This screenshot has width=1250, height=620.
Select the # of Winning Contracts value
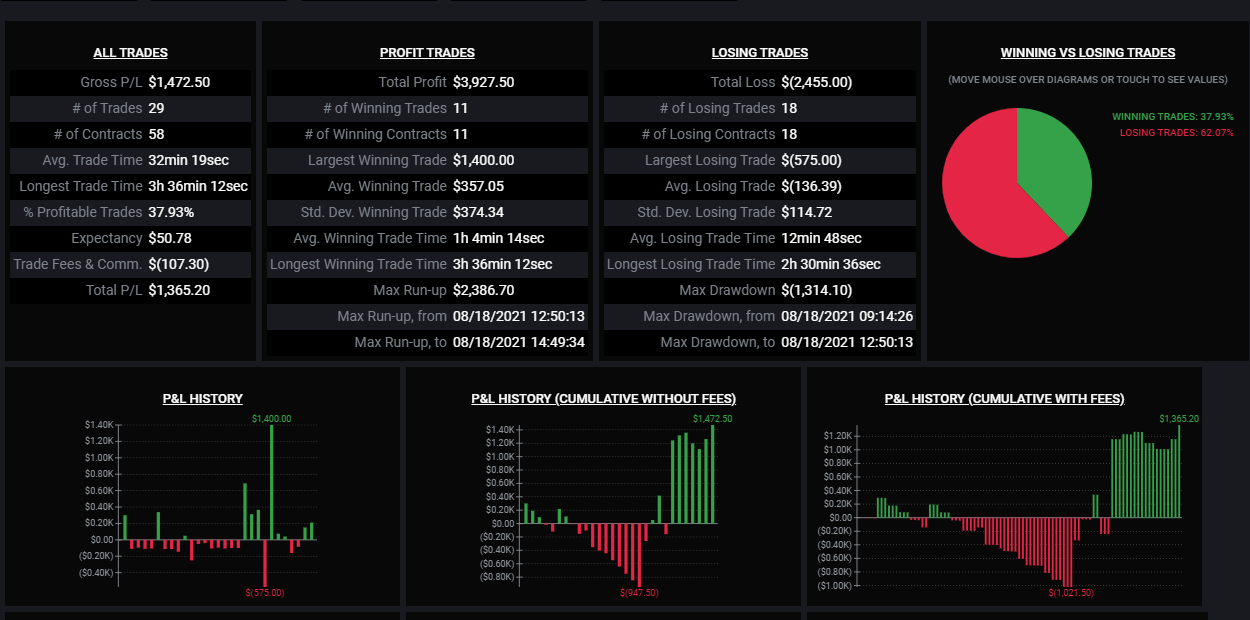click(460, 134)
